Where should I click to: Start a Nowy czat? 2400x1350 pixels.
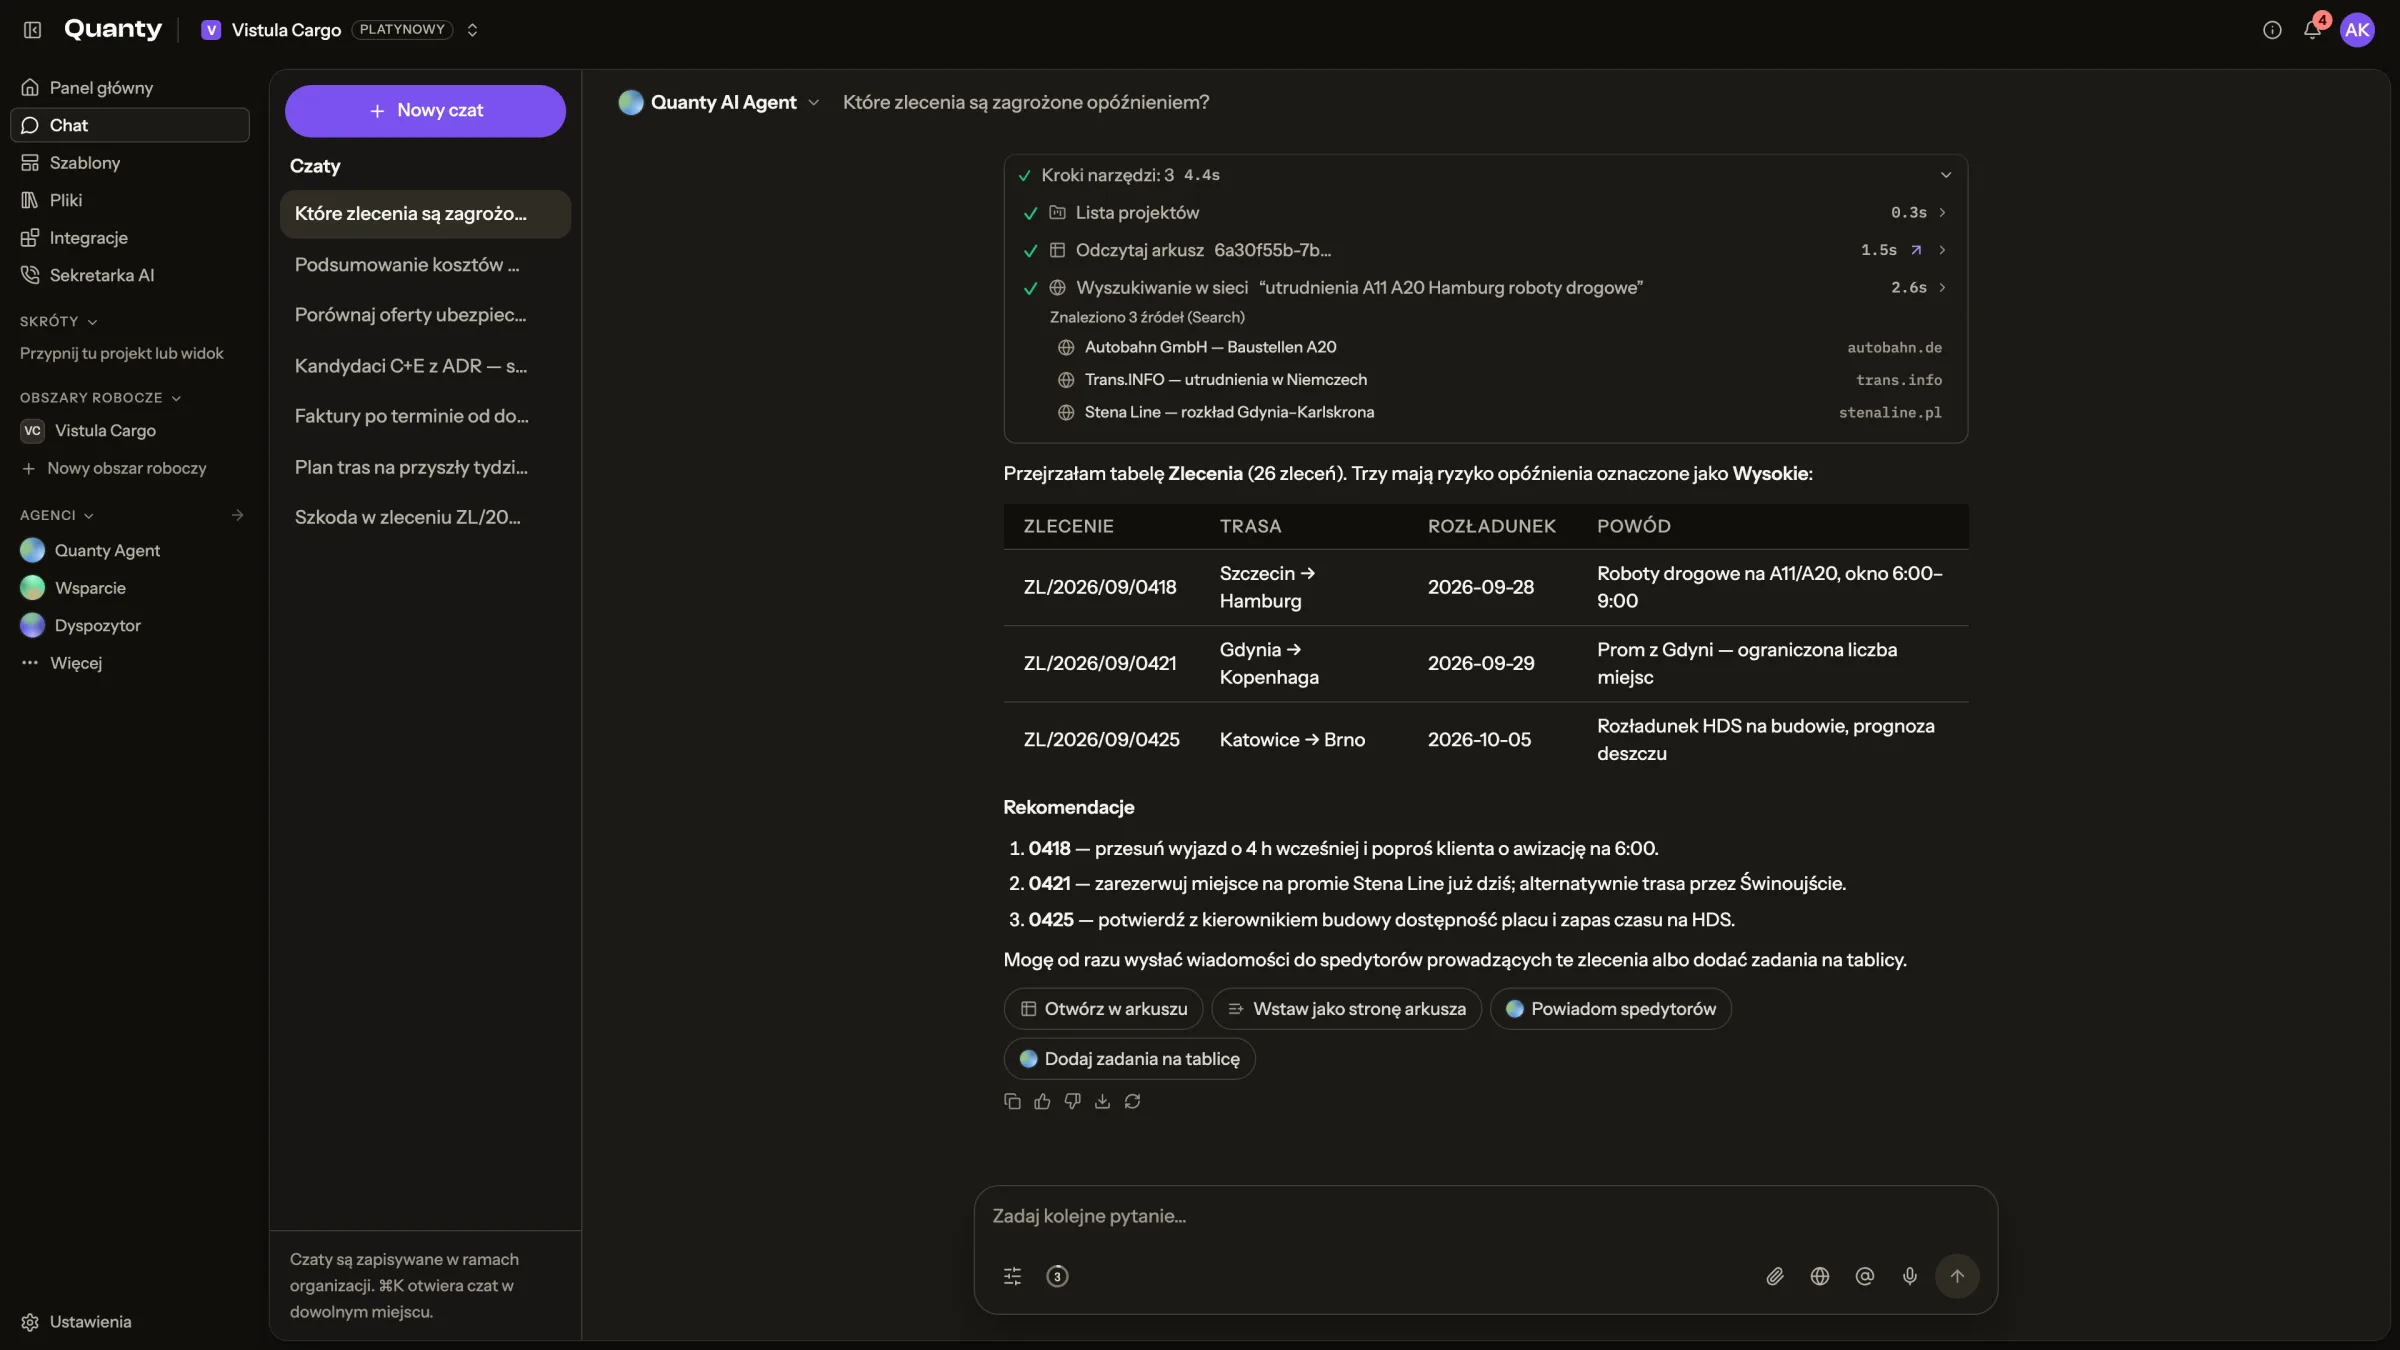coord(425,111)
